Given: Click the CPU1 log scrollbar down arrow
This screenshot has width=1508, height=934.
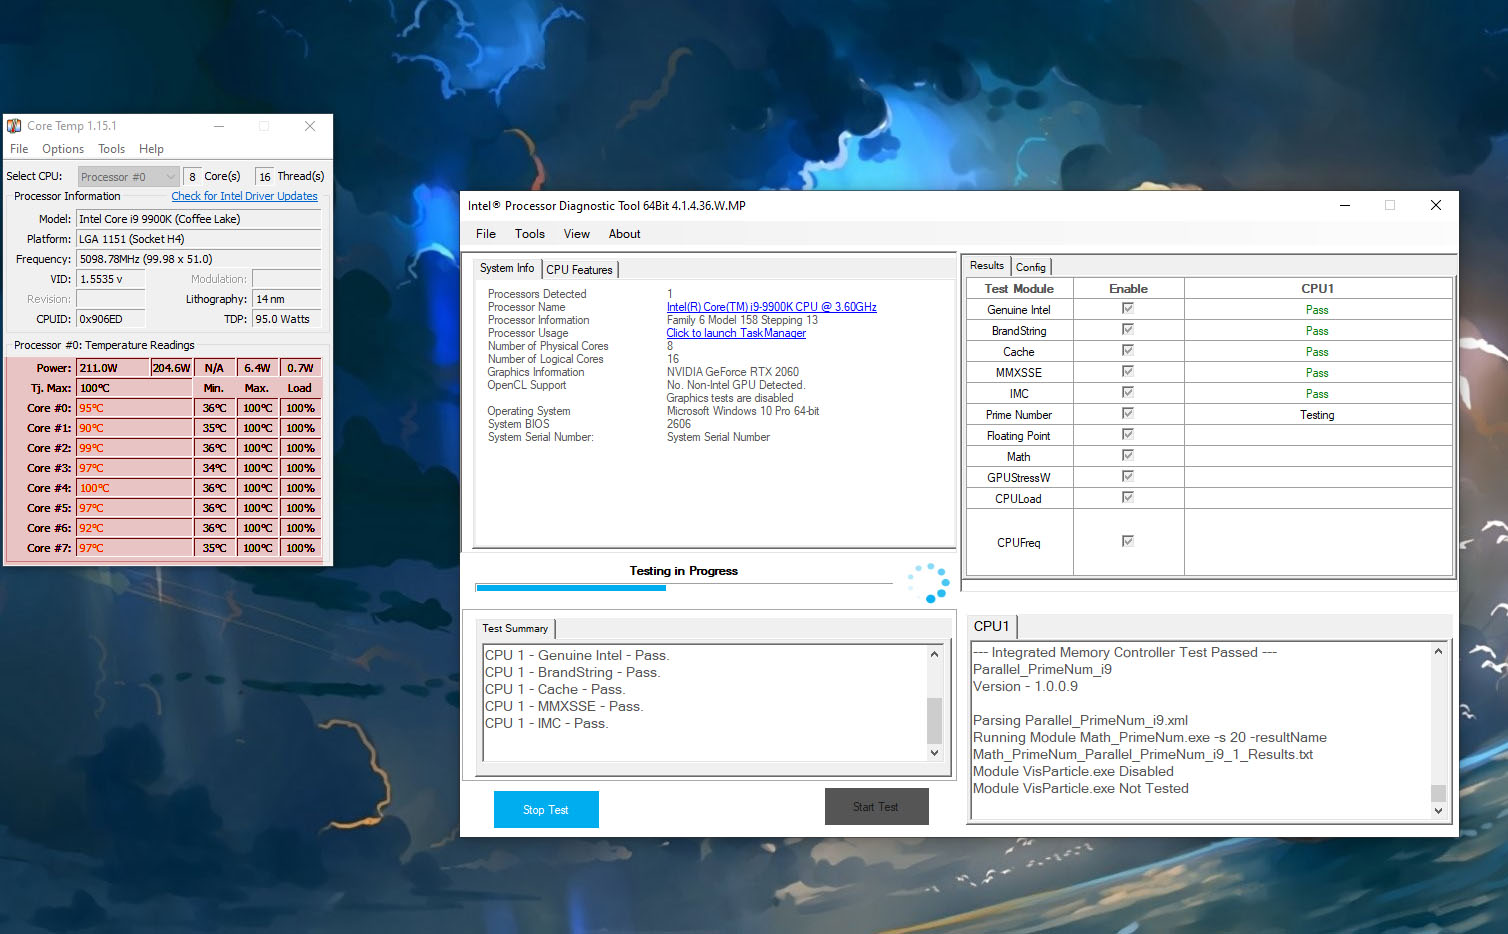Looking at the screenshot, I should tap(1438, 810).
